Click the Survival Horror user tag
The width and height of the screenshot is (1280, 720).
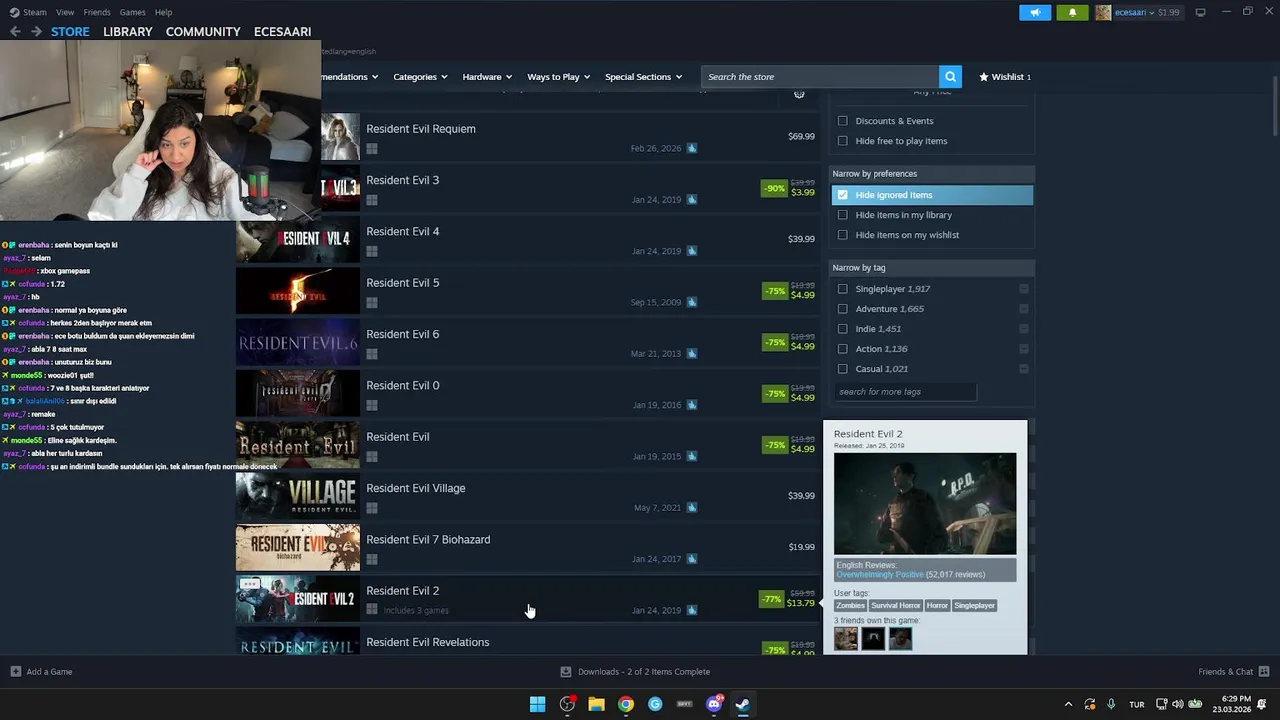click(895, 605)
